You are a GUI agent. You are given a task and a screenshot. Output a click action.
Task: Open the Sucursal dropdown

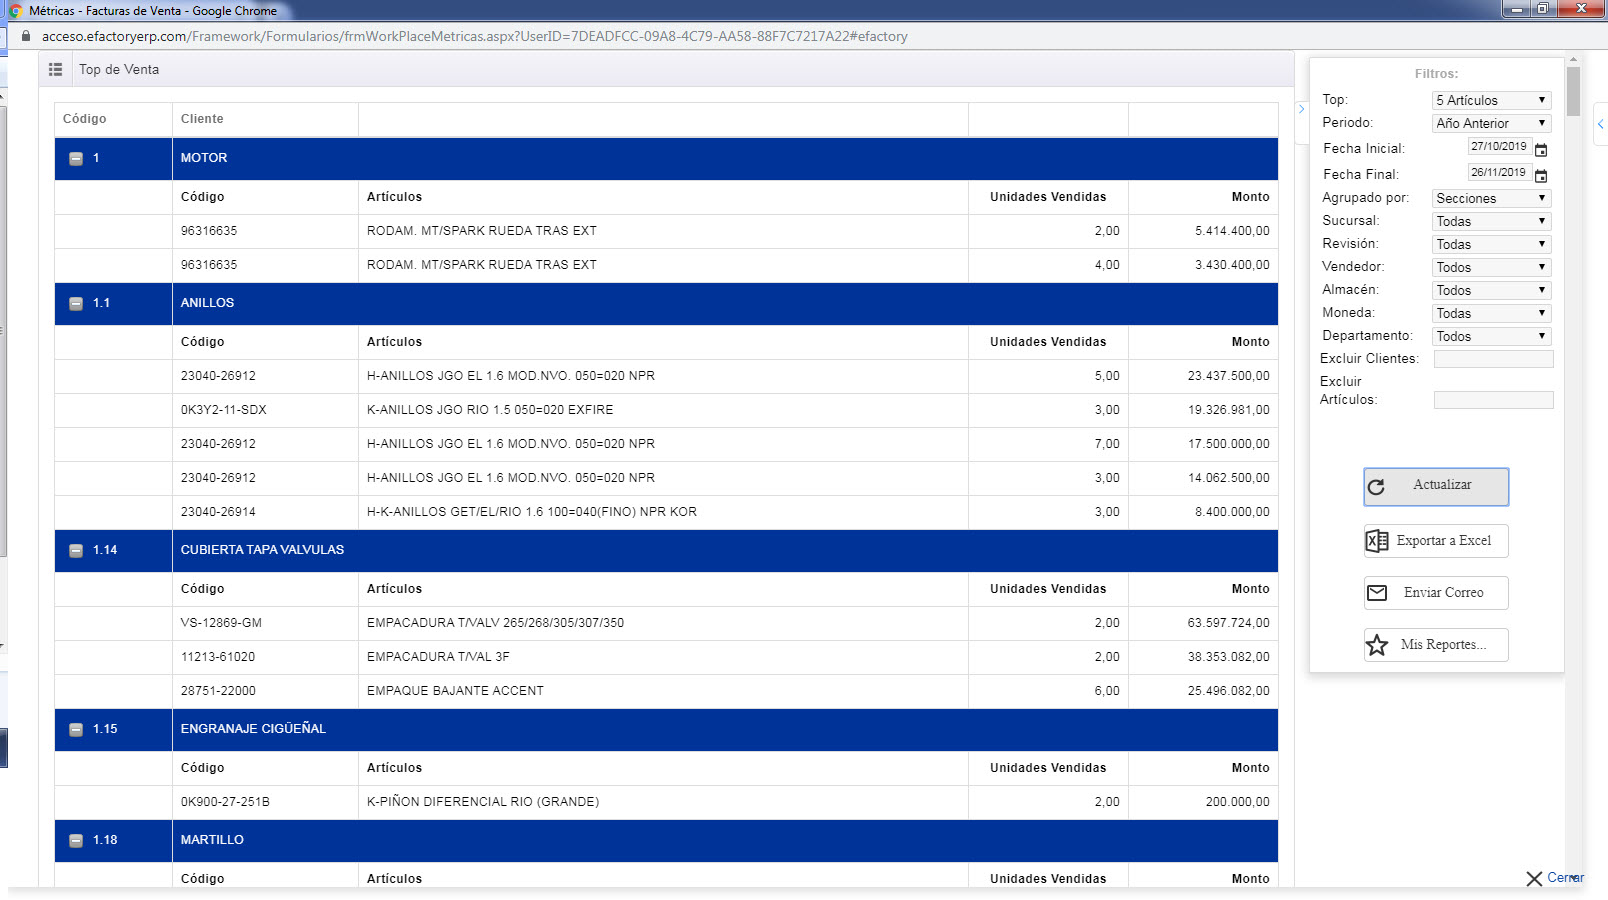tap(1491, 221)
